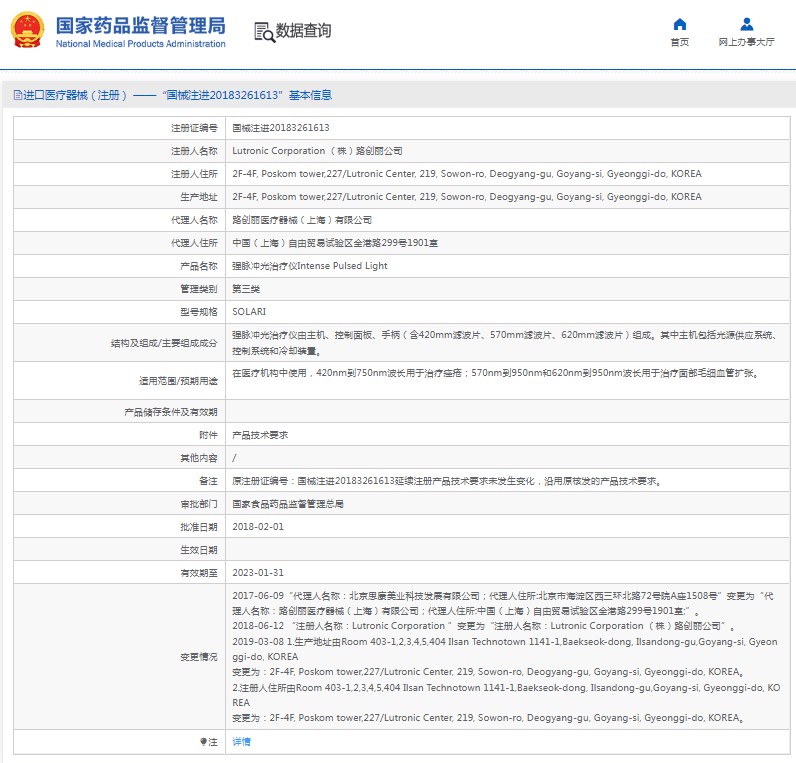Select approval date 2018-02-01
The width and height of the screenshot is (796, 763).
click(x=258, y=526)
